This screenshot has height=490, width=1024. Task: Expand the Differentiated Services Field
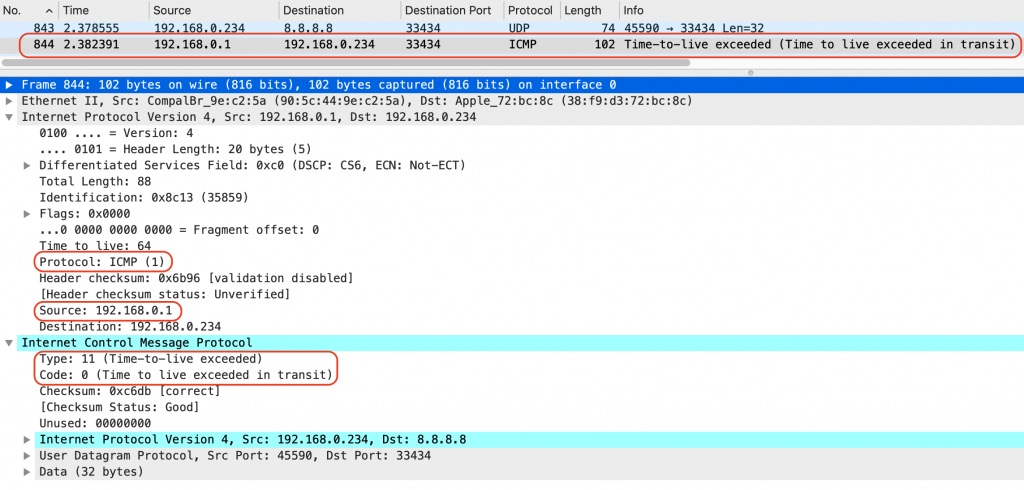pyautogui.click(x=27, y=165)
